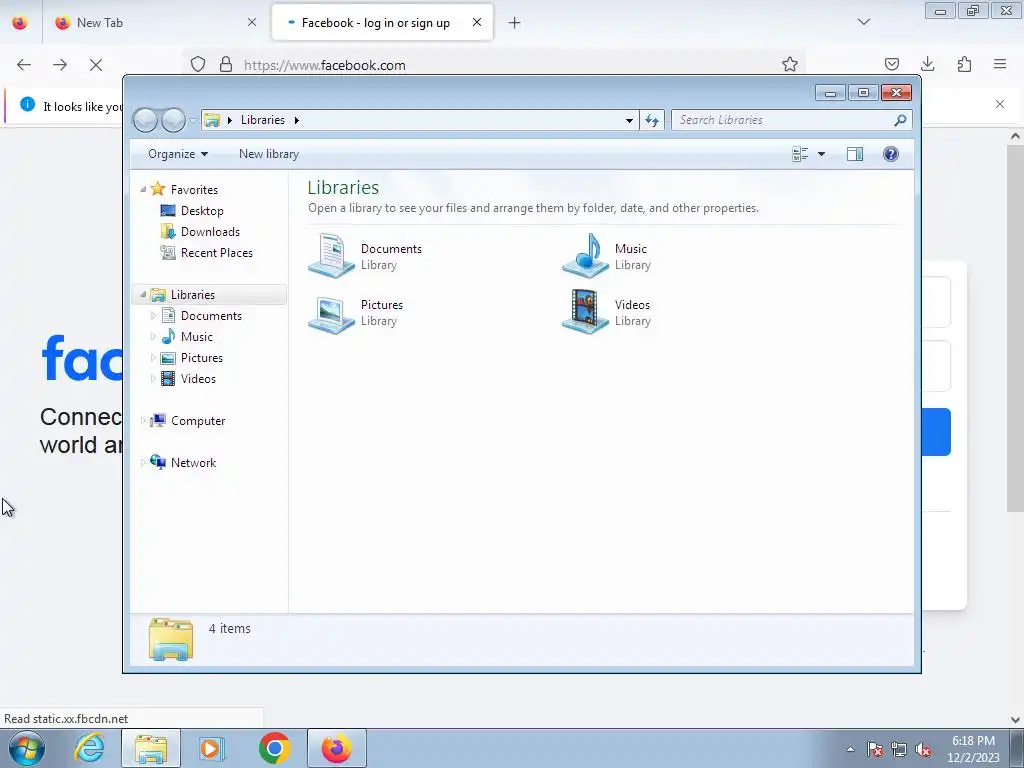Switch to the New Tab in Firefox
The width and height of the screenshot is (1024, 768).
[x=155, y=23]
